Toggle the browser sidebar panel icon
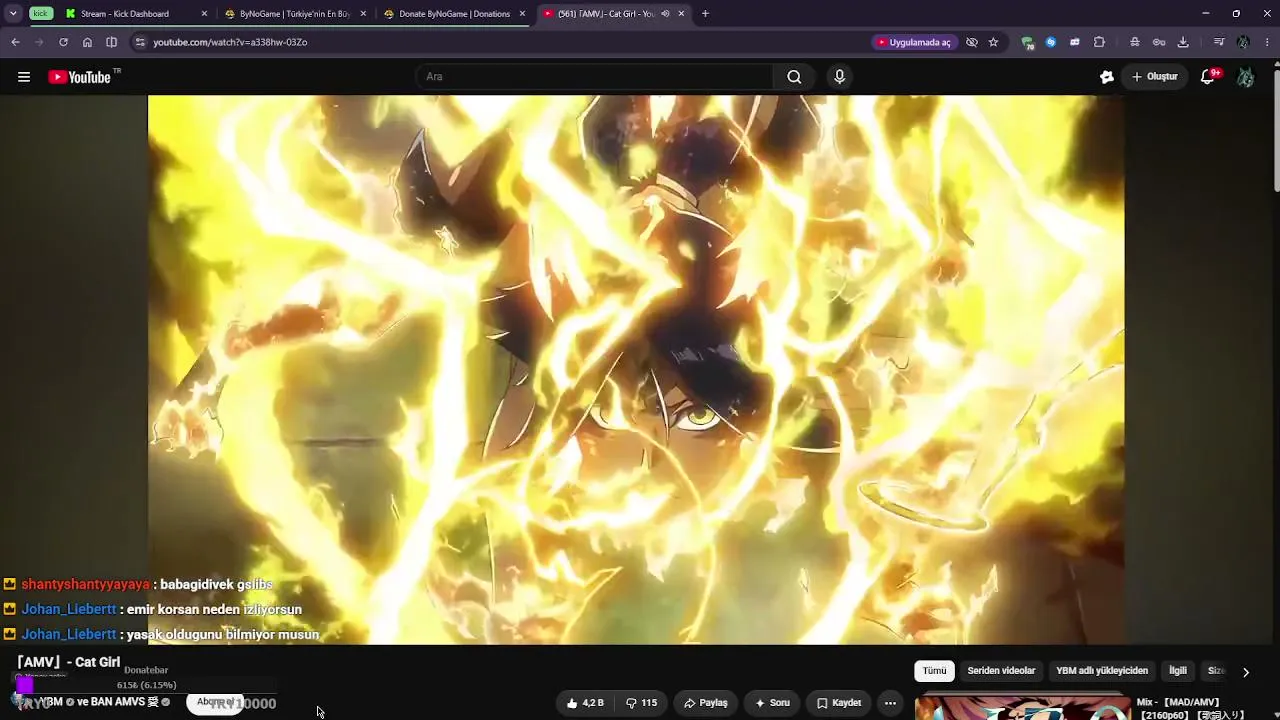This screenshot has height=720, width=1280. click(x=111, y=42)
